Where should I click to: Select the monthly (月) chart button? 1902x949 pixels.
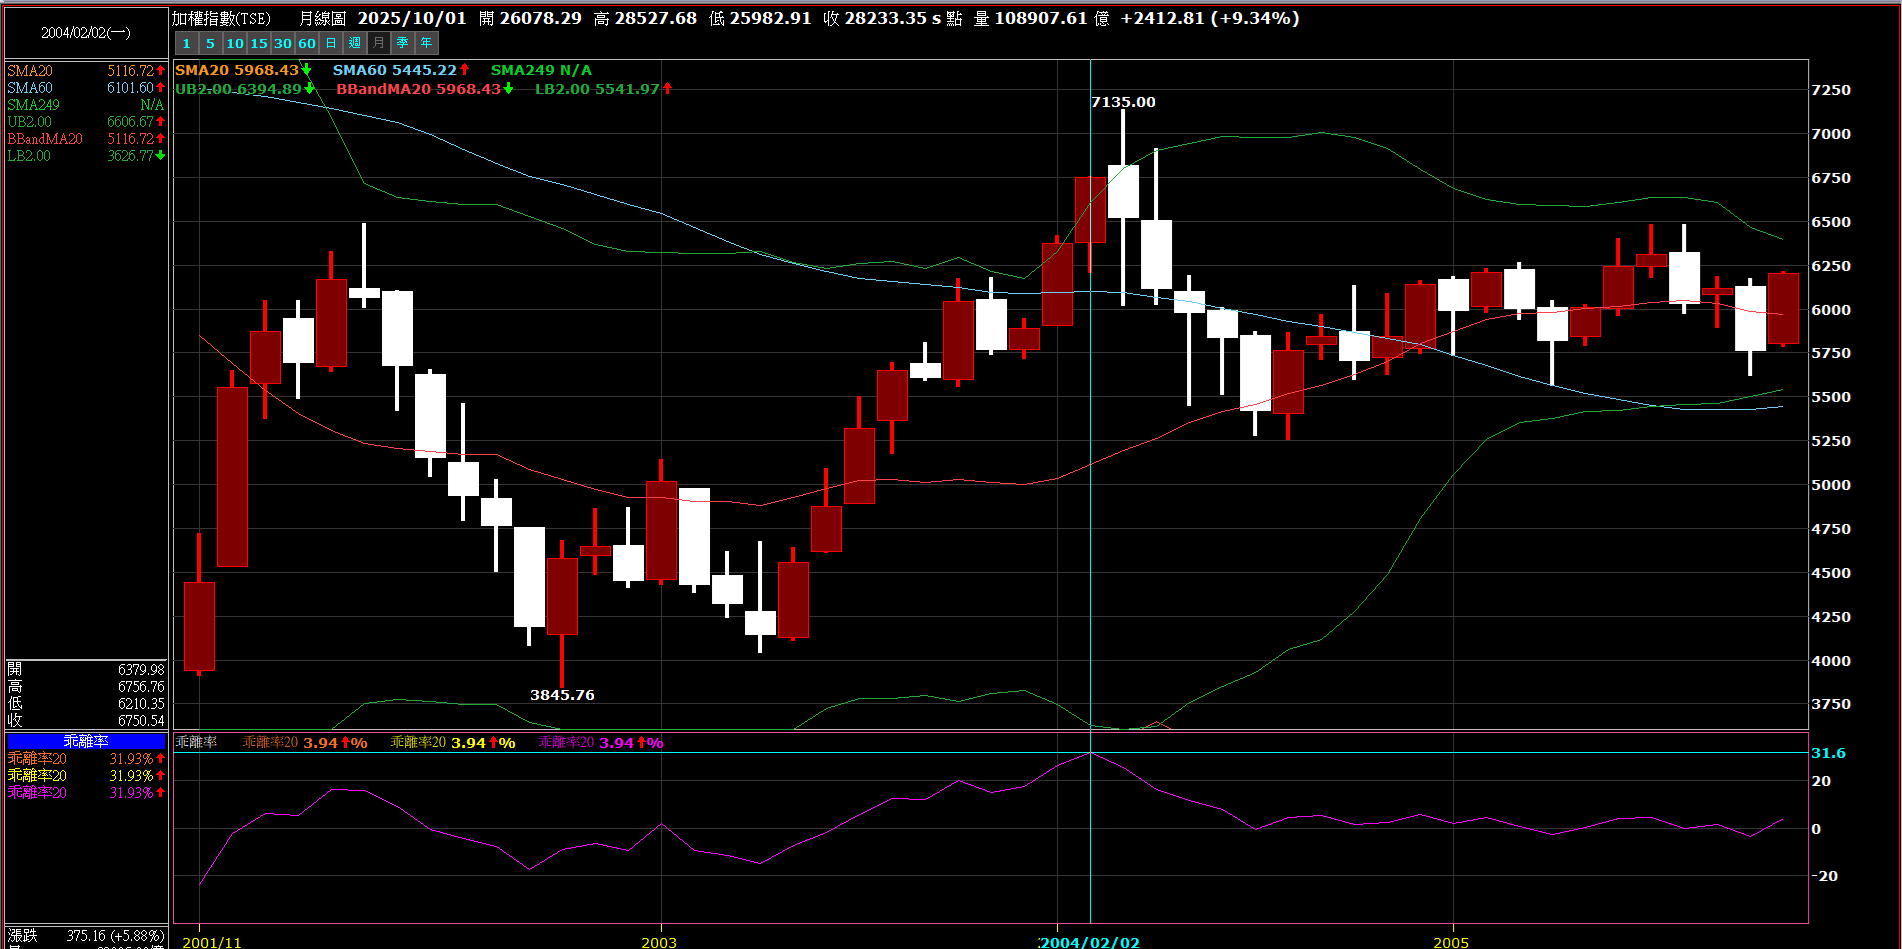click(x=379, y=43)
